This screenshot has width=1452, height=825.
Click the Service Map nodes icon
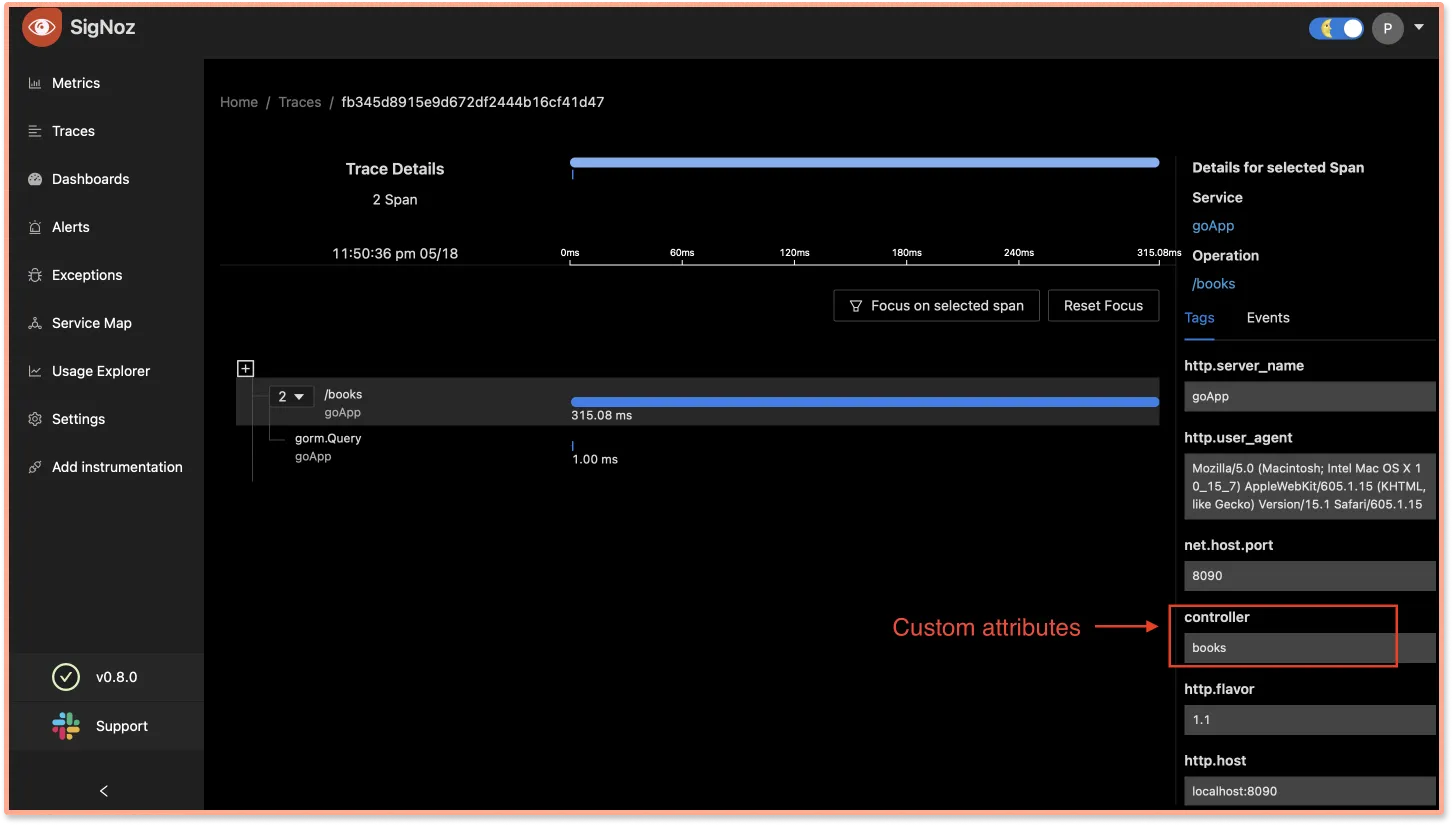coord(35,323)
